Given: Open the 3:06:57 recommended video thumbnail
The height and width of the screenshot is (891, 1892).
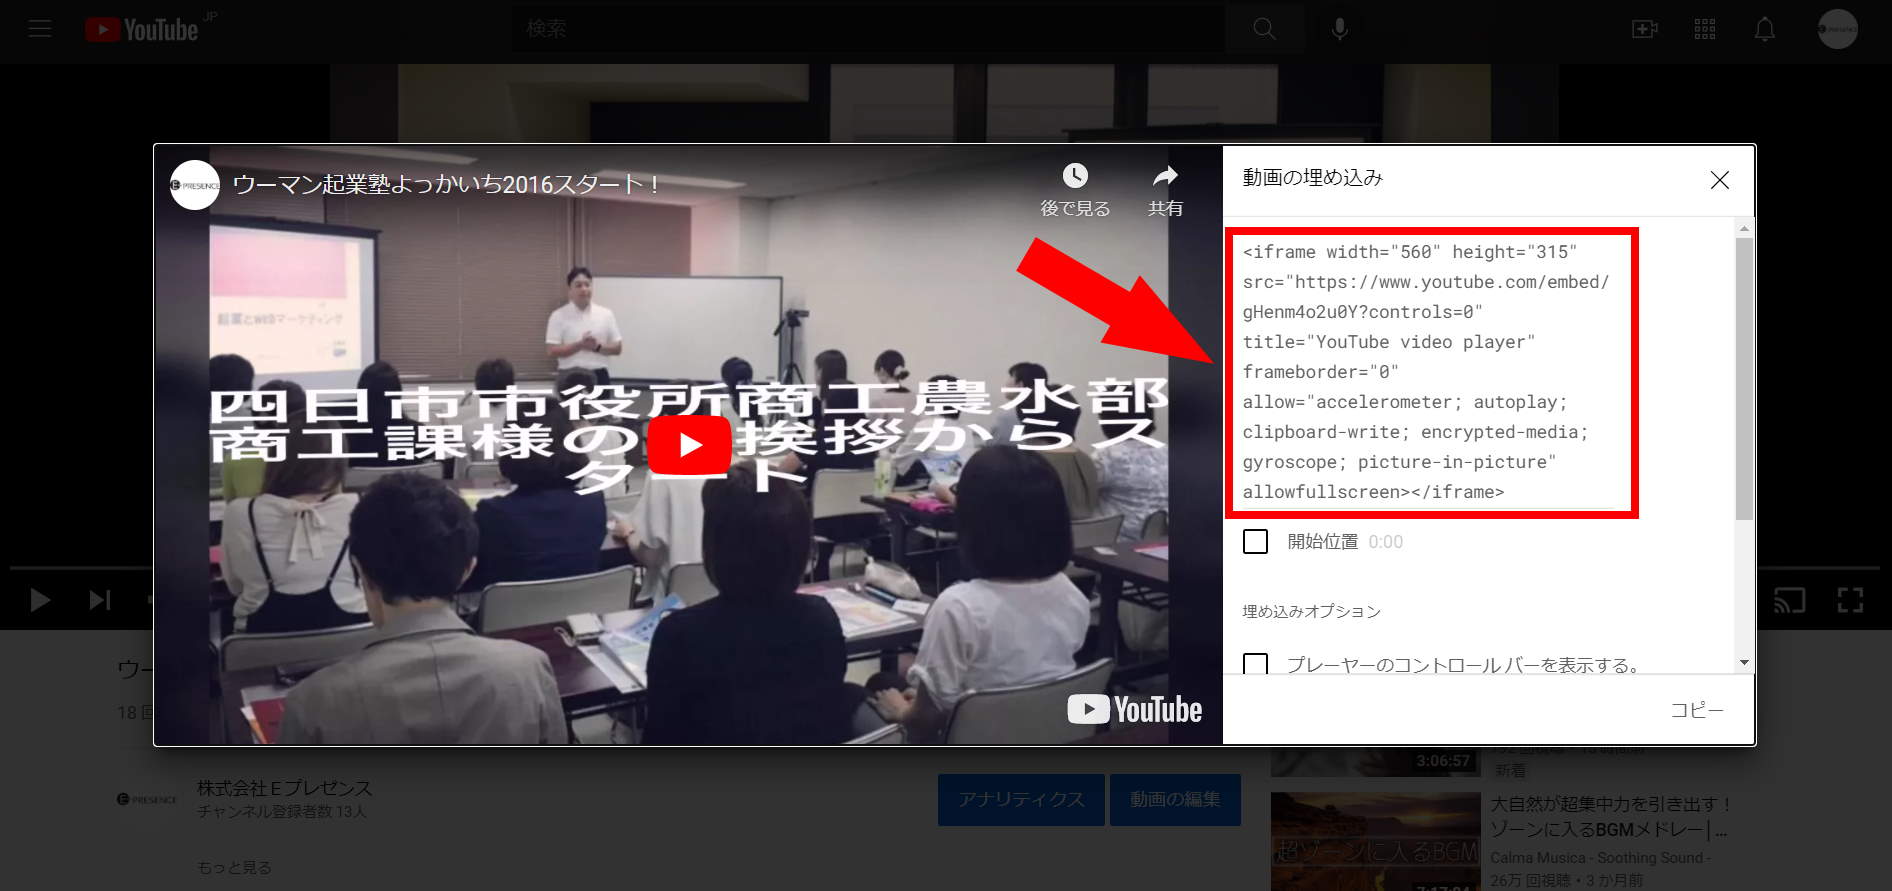Looking at the screenshot, I should point(1376,762).
